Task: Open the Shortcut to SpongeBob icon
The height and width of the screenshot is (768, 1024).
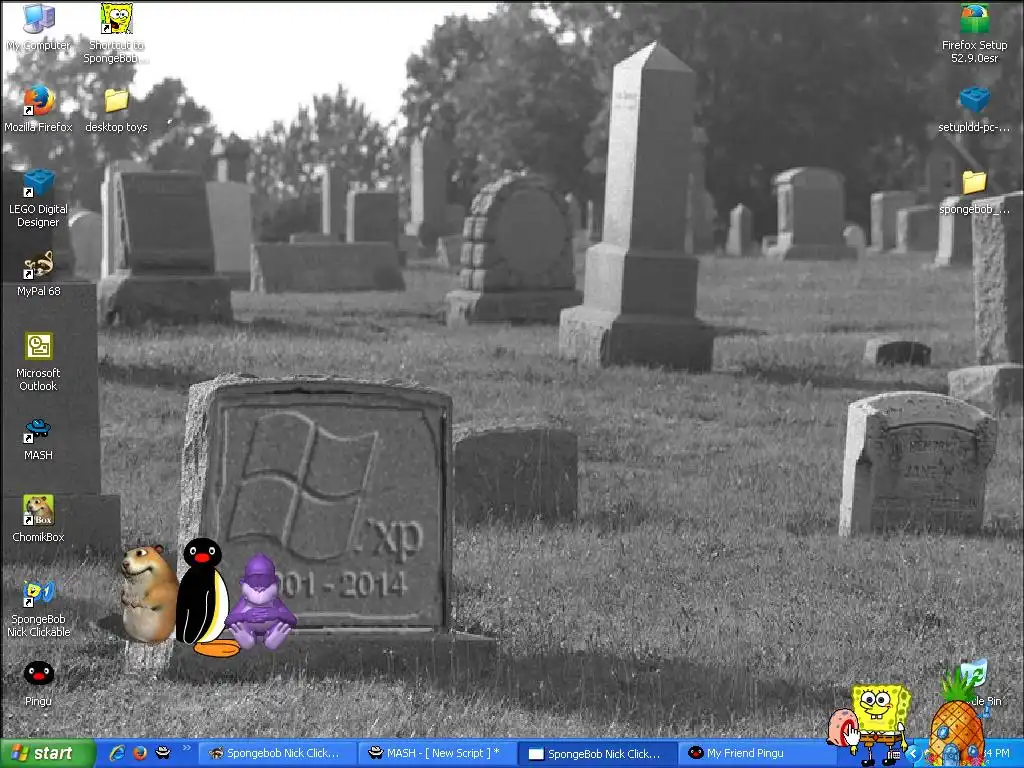Action: [x=116, y=33]
